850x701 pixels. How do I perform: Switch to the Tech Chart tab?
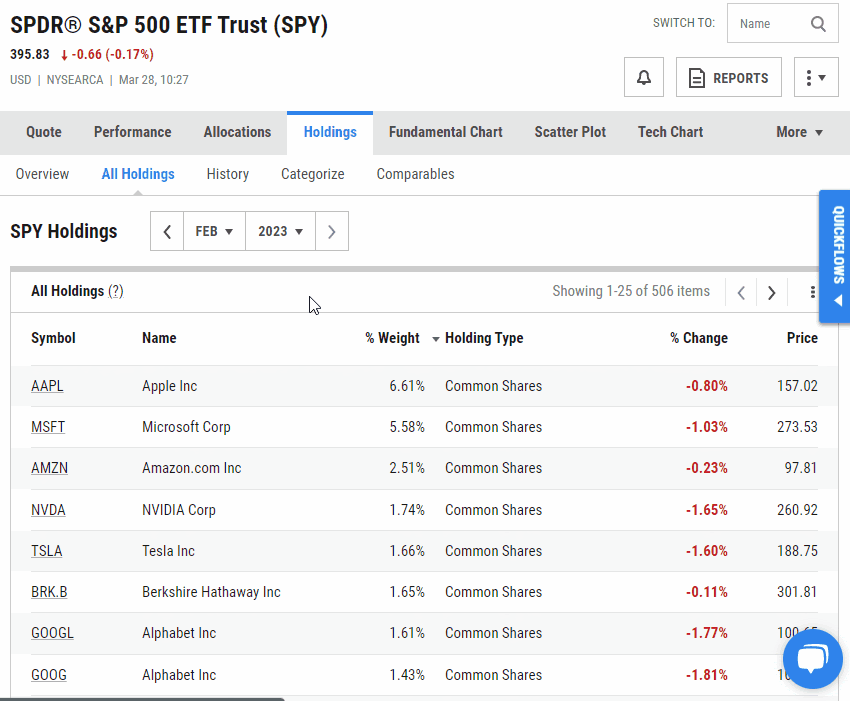[670, 132]
